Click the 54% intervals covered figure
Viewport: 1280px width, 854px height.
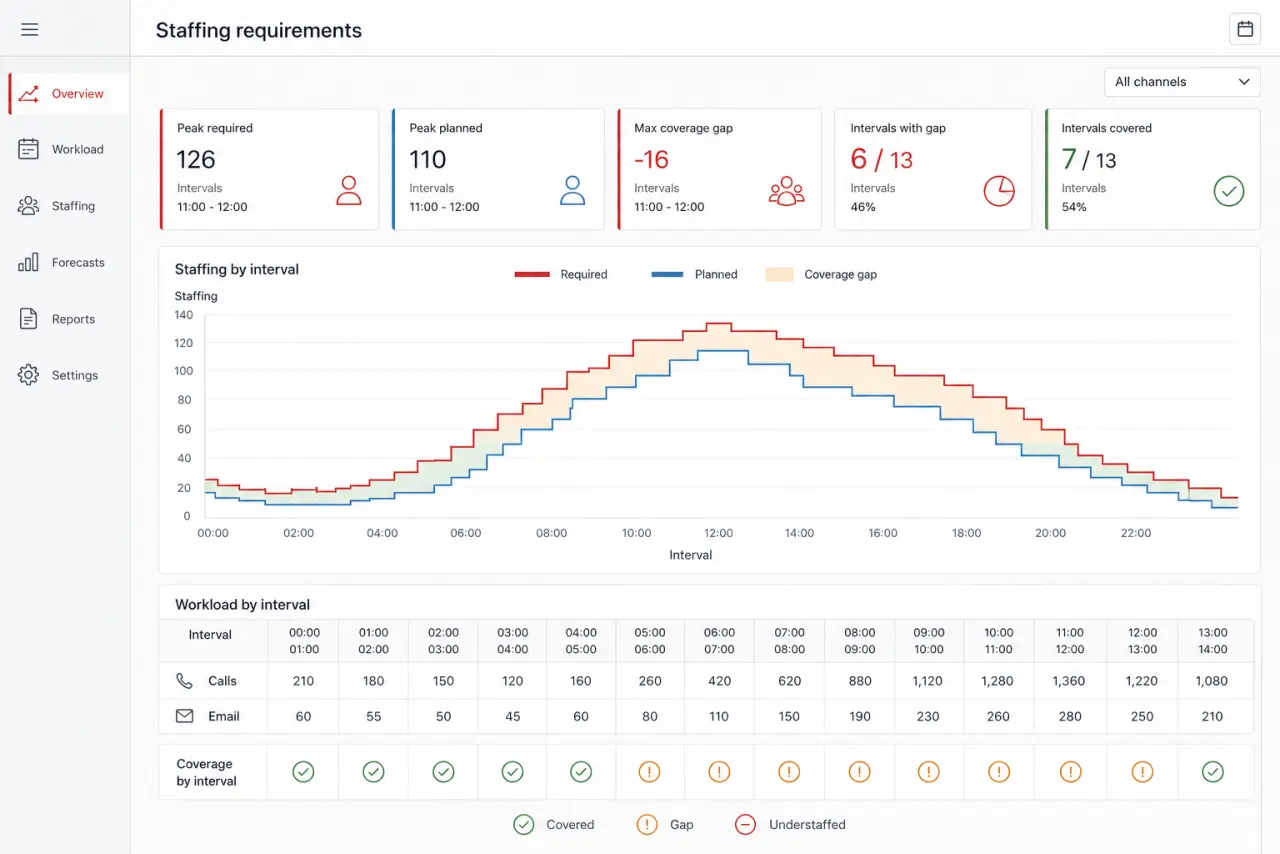1074,207
